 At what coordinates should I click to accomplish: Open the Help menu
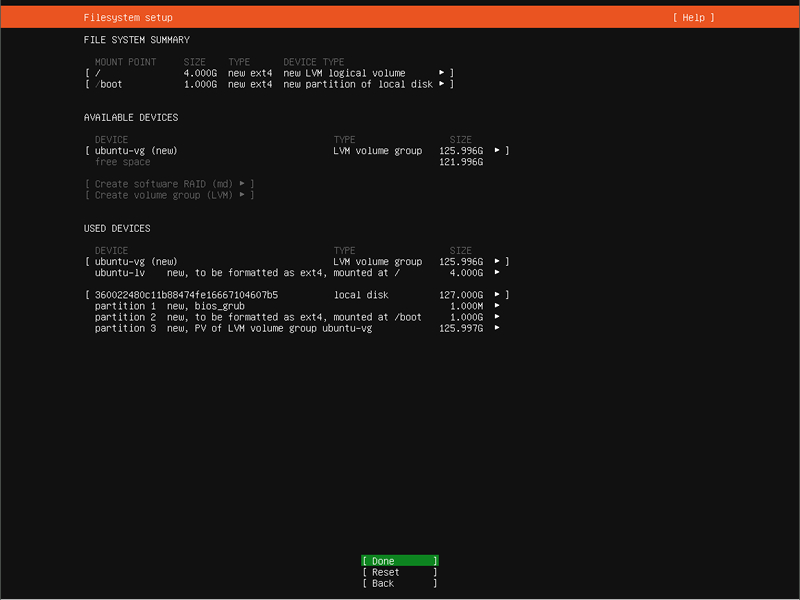point(694,18)
